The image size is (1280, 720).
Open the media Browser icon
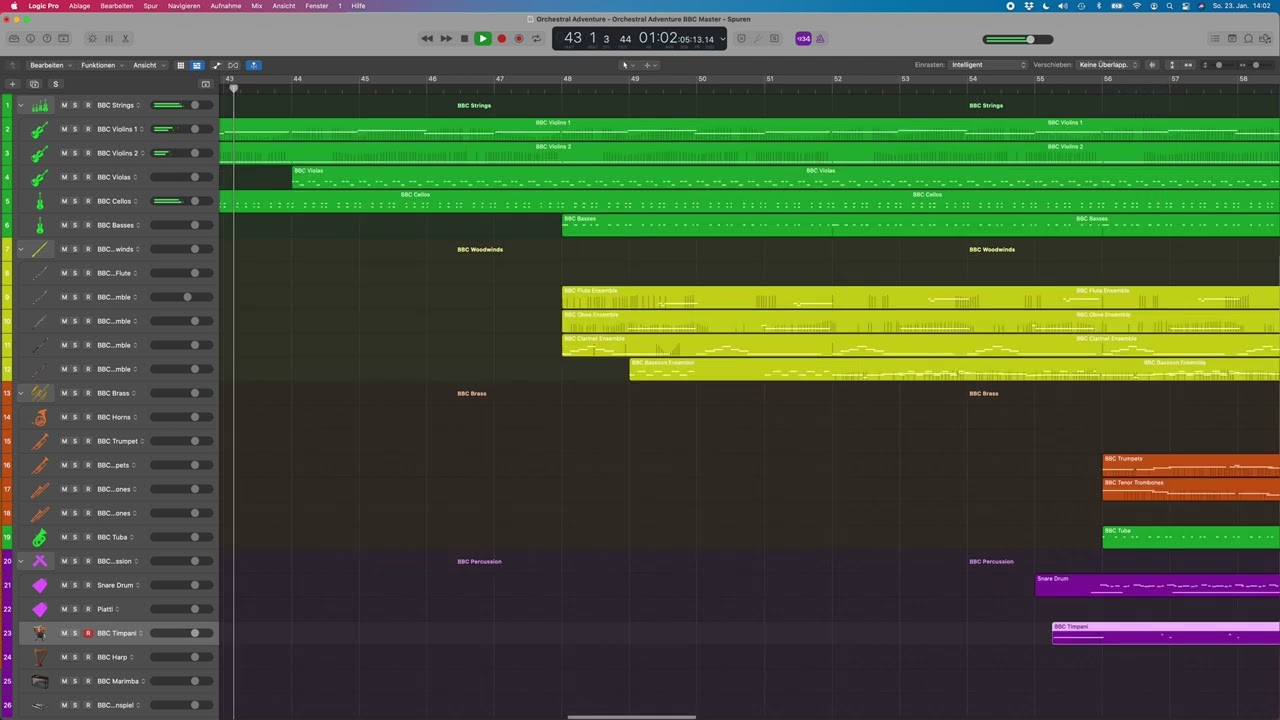pyautogui.click(x=1265, y=39)
